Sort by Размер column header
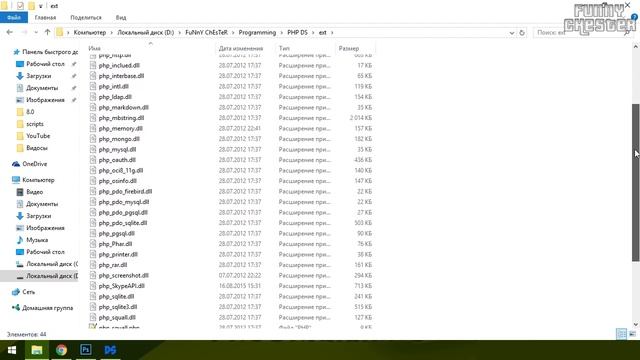This screenshot has width=640, height=360. (x=349, y=48)
